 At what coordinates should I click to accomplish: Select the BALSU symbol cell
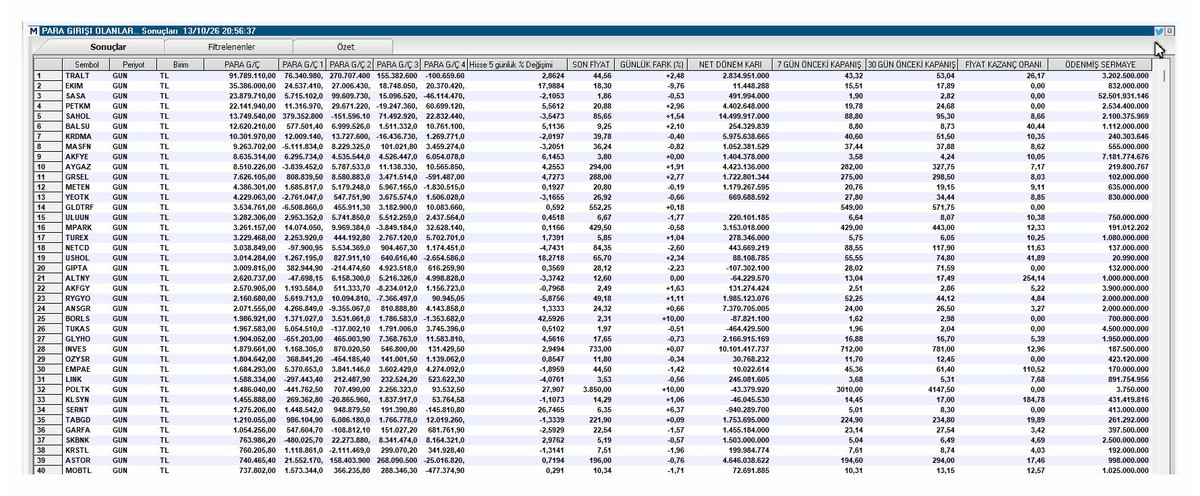86,126
